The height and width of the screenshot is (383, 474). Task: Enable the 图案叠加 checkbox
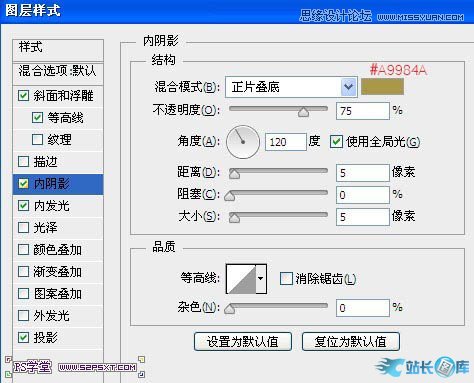coord(23,294)
